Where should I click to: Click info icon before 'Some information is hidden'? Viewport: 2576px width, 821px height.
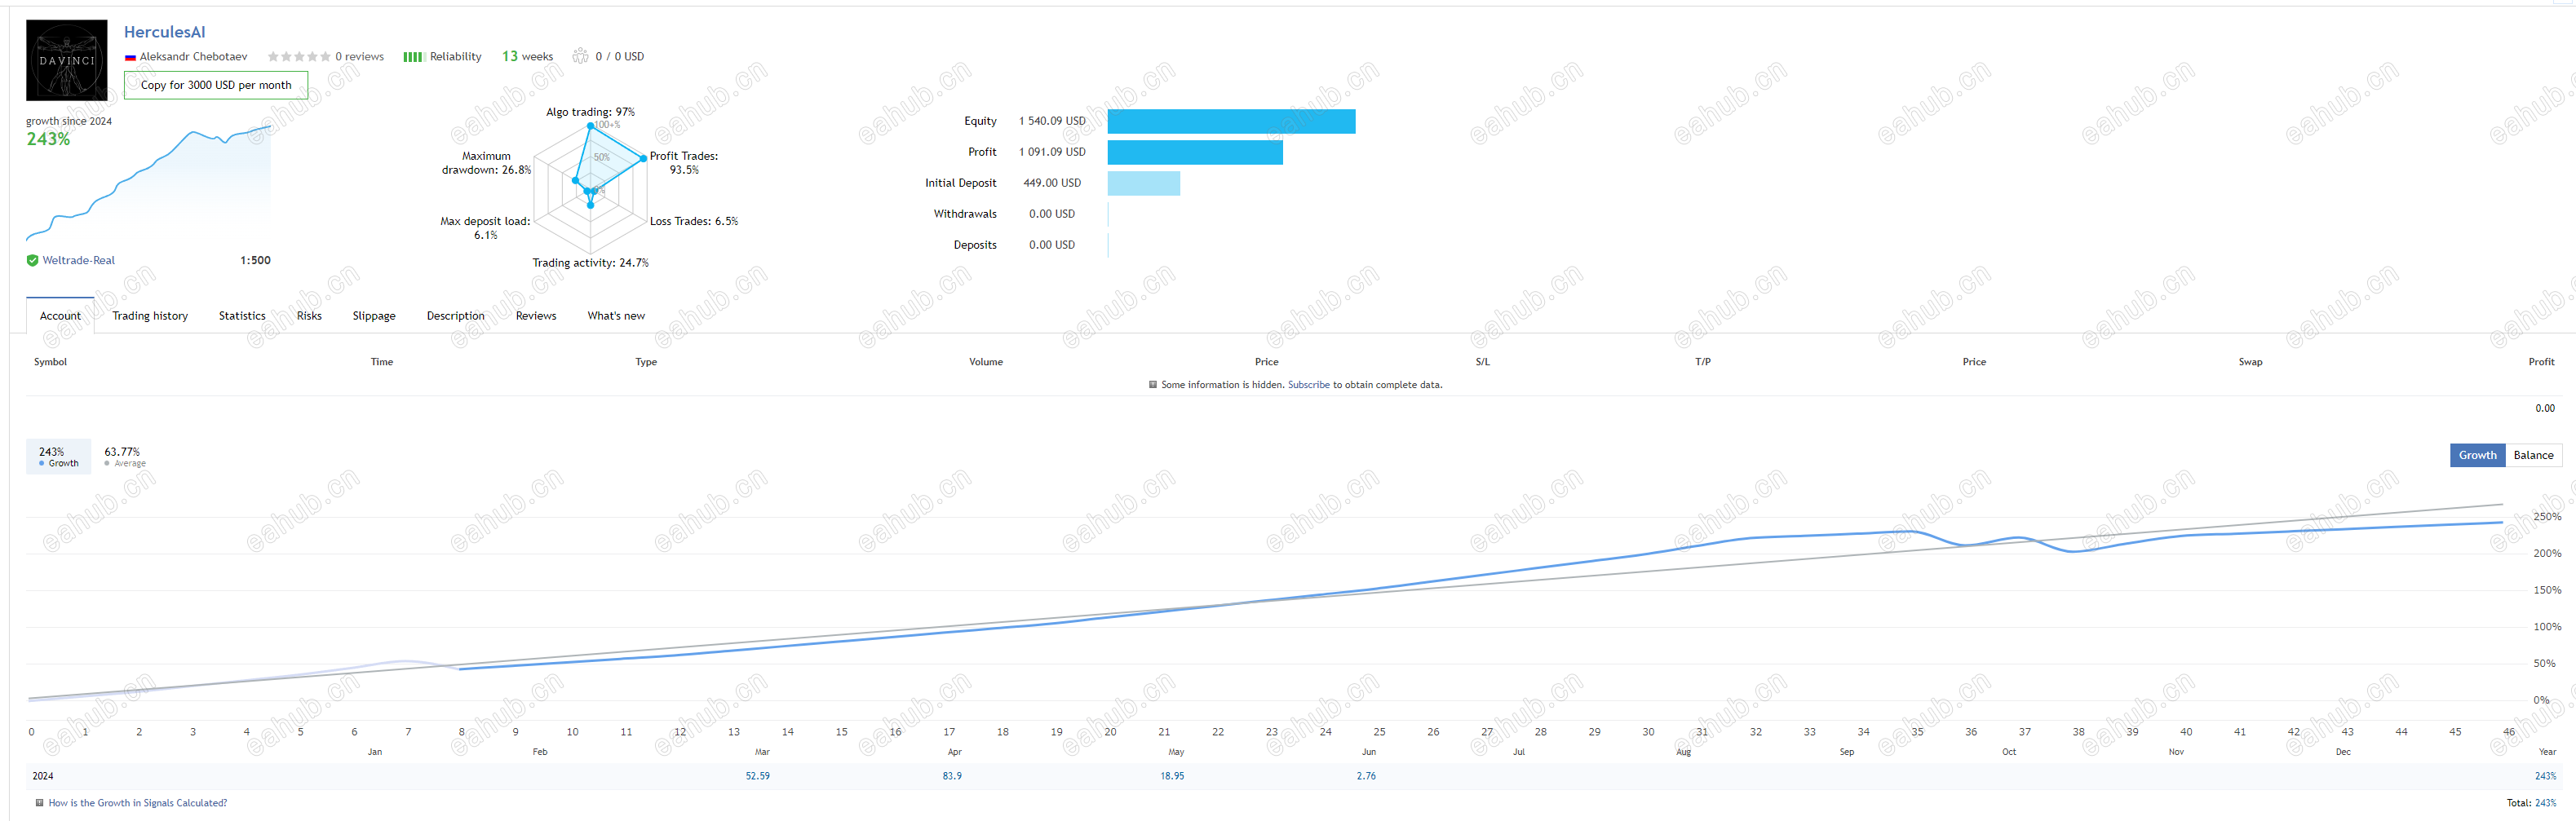1153,384
